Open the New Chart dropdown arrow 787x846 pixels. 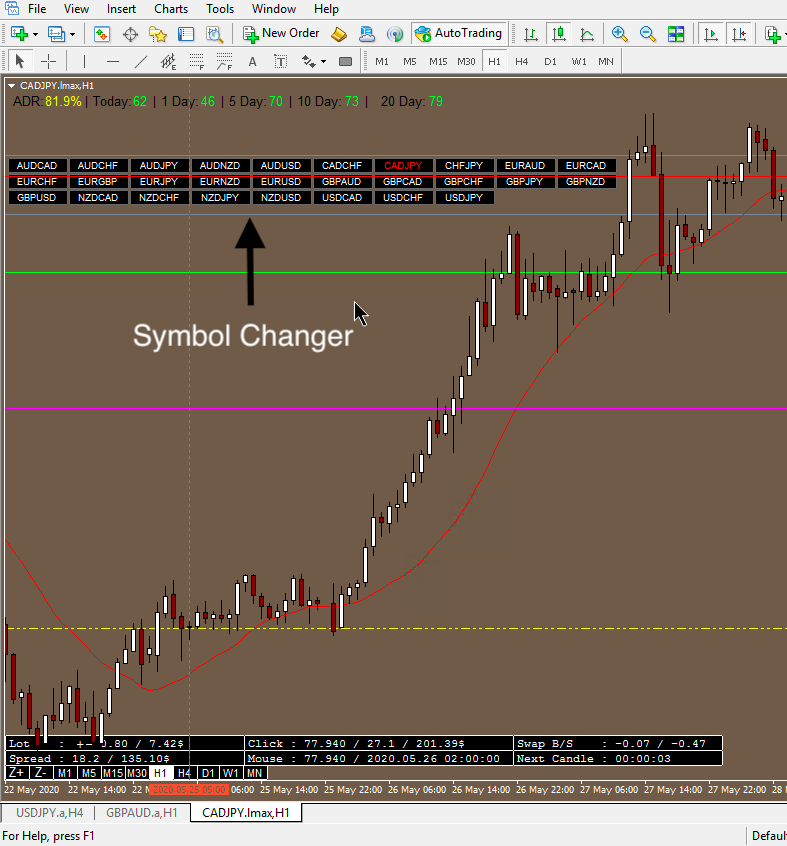(35, 35)
